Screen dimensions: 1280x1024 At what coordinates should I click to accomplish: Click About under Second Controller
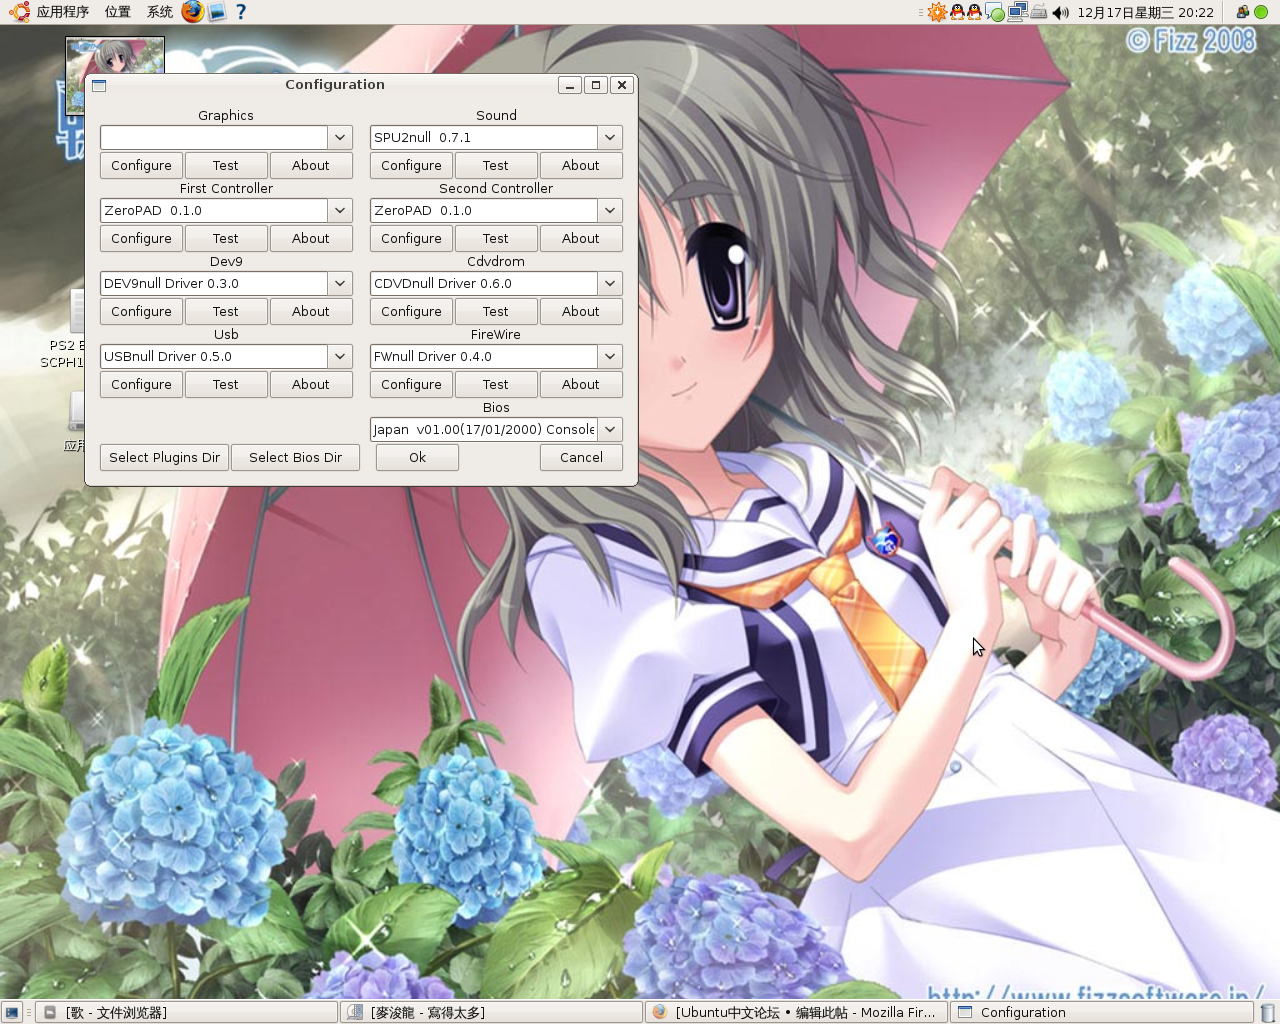pyautogui.click(x=581, y=238)
